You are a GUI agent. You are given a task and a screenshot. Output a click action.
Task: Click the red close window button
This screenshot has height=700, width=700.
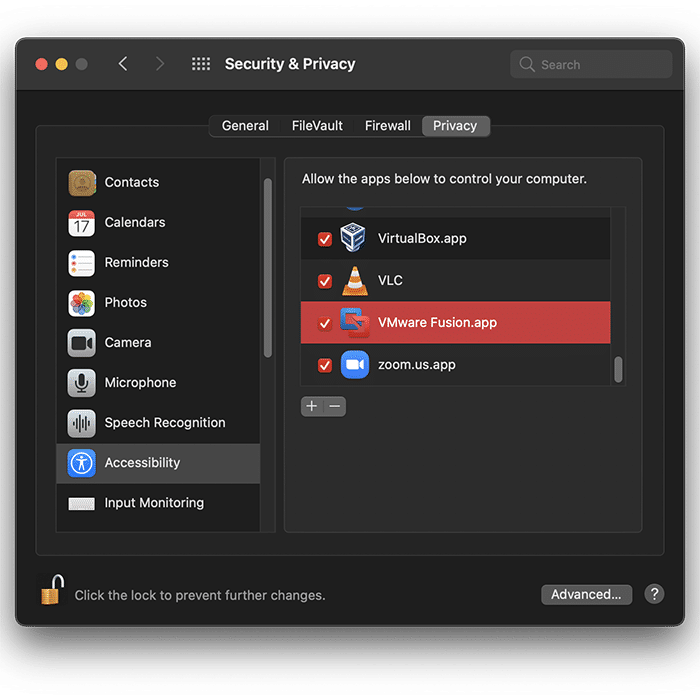coord(42,64)
